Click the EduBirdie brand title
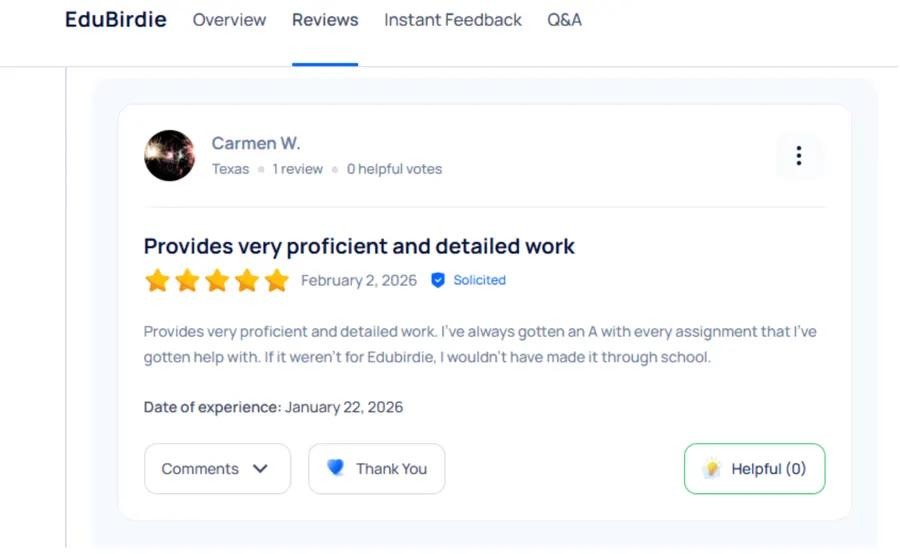 pyautogui.click(x=116, y=20)
